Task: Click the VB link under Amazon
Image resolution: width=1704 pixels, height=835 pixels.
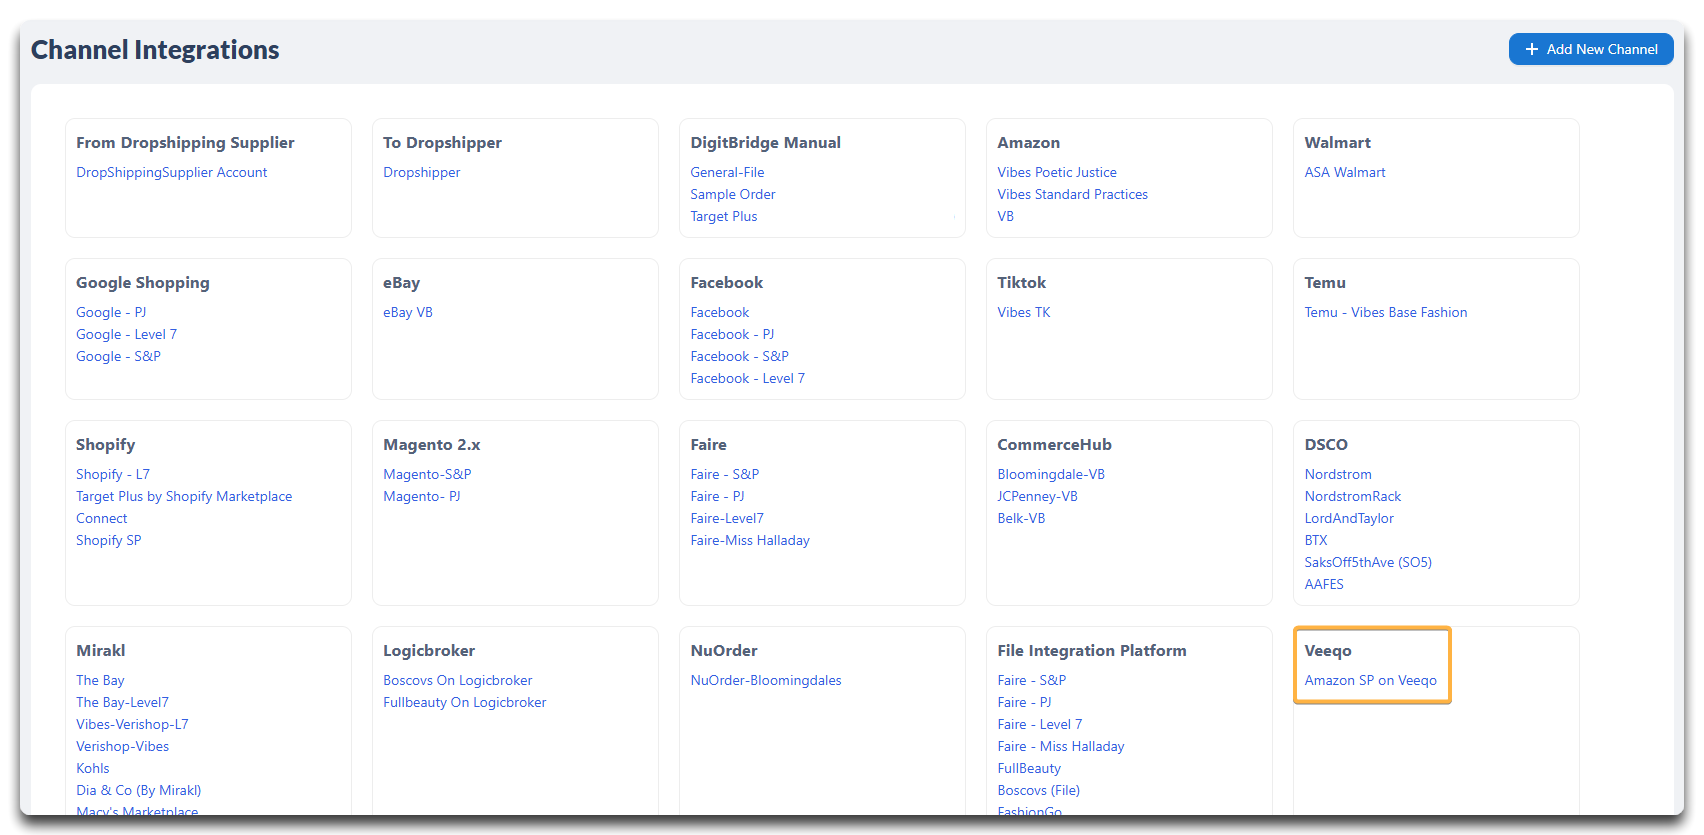Action: 1006,216
